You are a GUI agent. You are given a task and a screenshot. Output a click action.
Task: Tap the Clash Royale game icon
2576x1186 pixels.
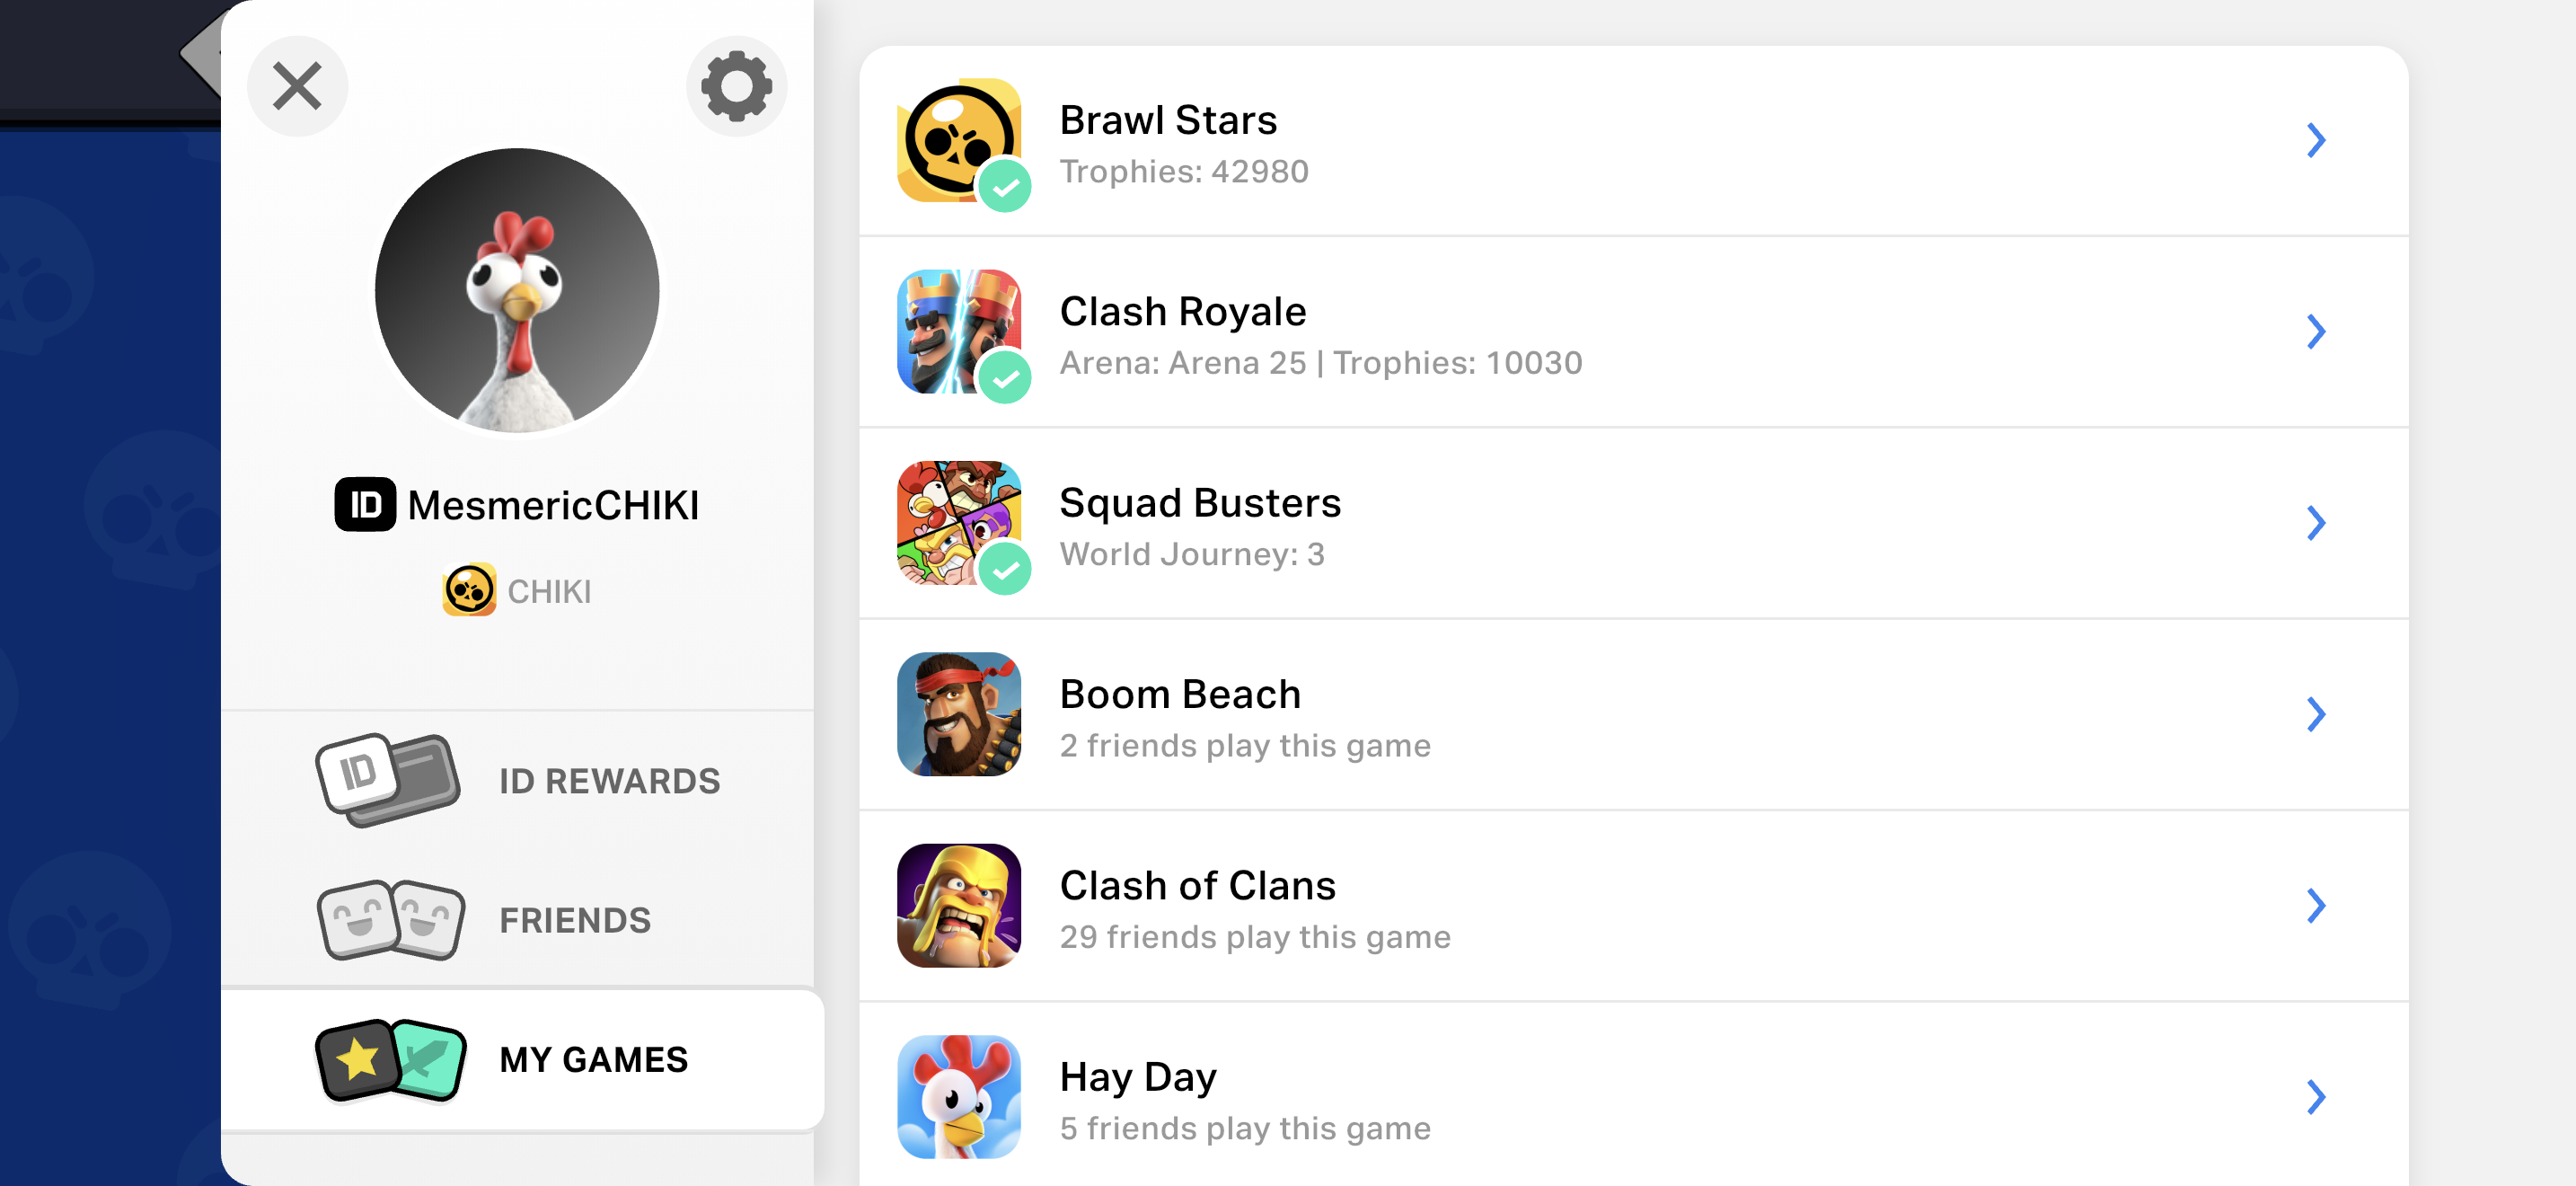[x=958, y=331]
